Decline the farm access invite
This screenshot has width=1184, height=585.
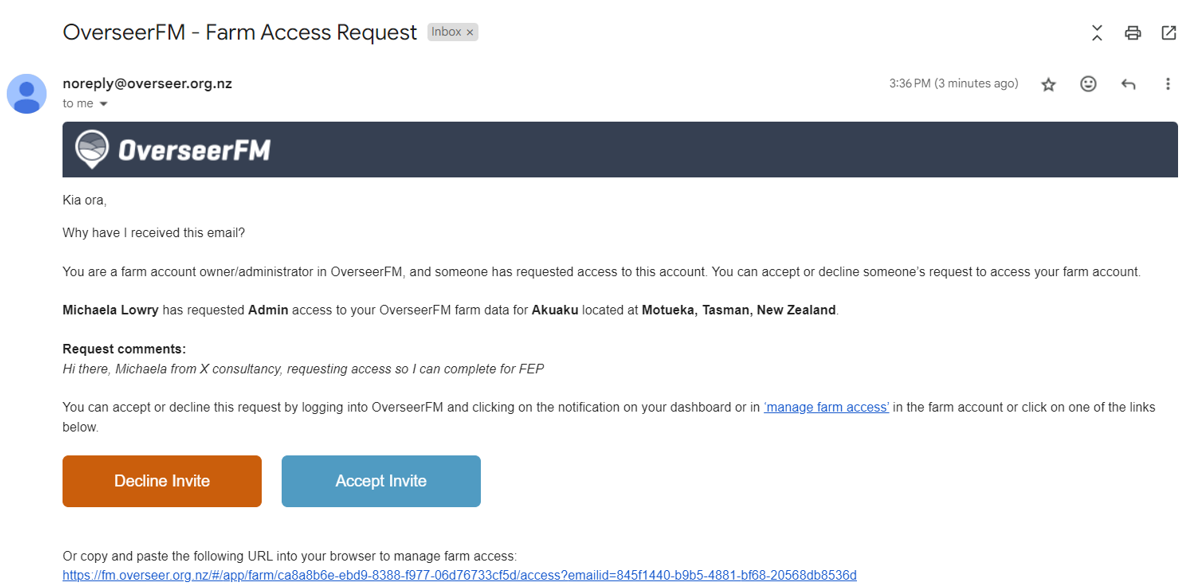point(162,481)
